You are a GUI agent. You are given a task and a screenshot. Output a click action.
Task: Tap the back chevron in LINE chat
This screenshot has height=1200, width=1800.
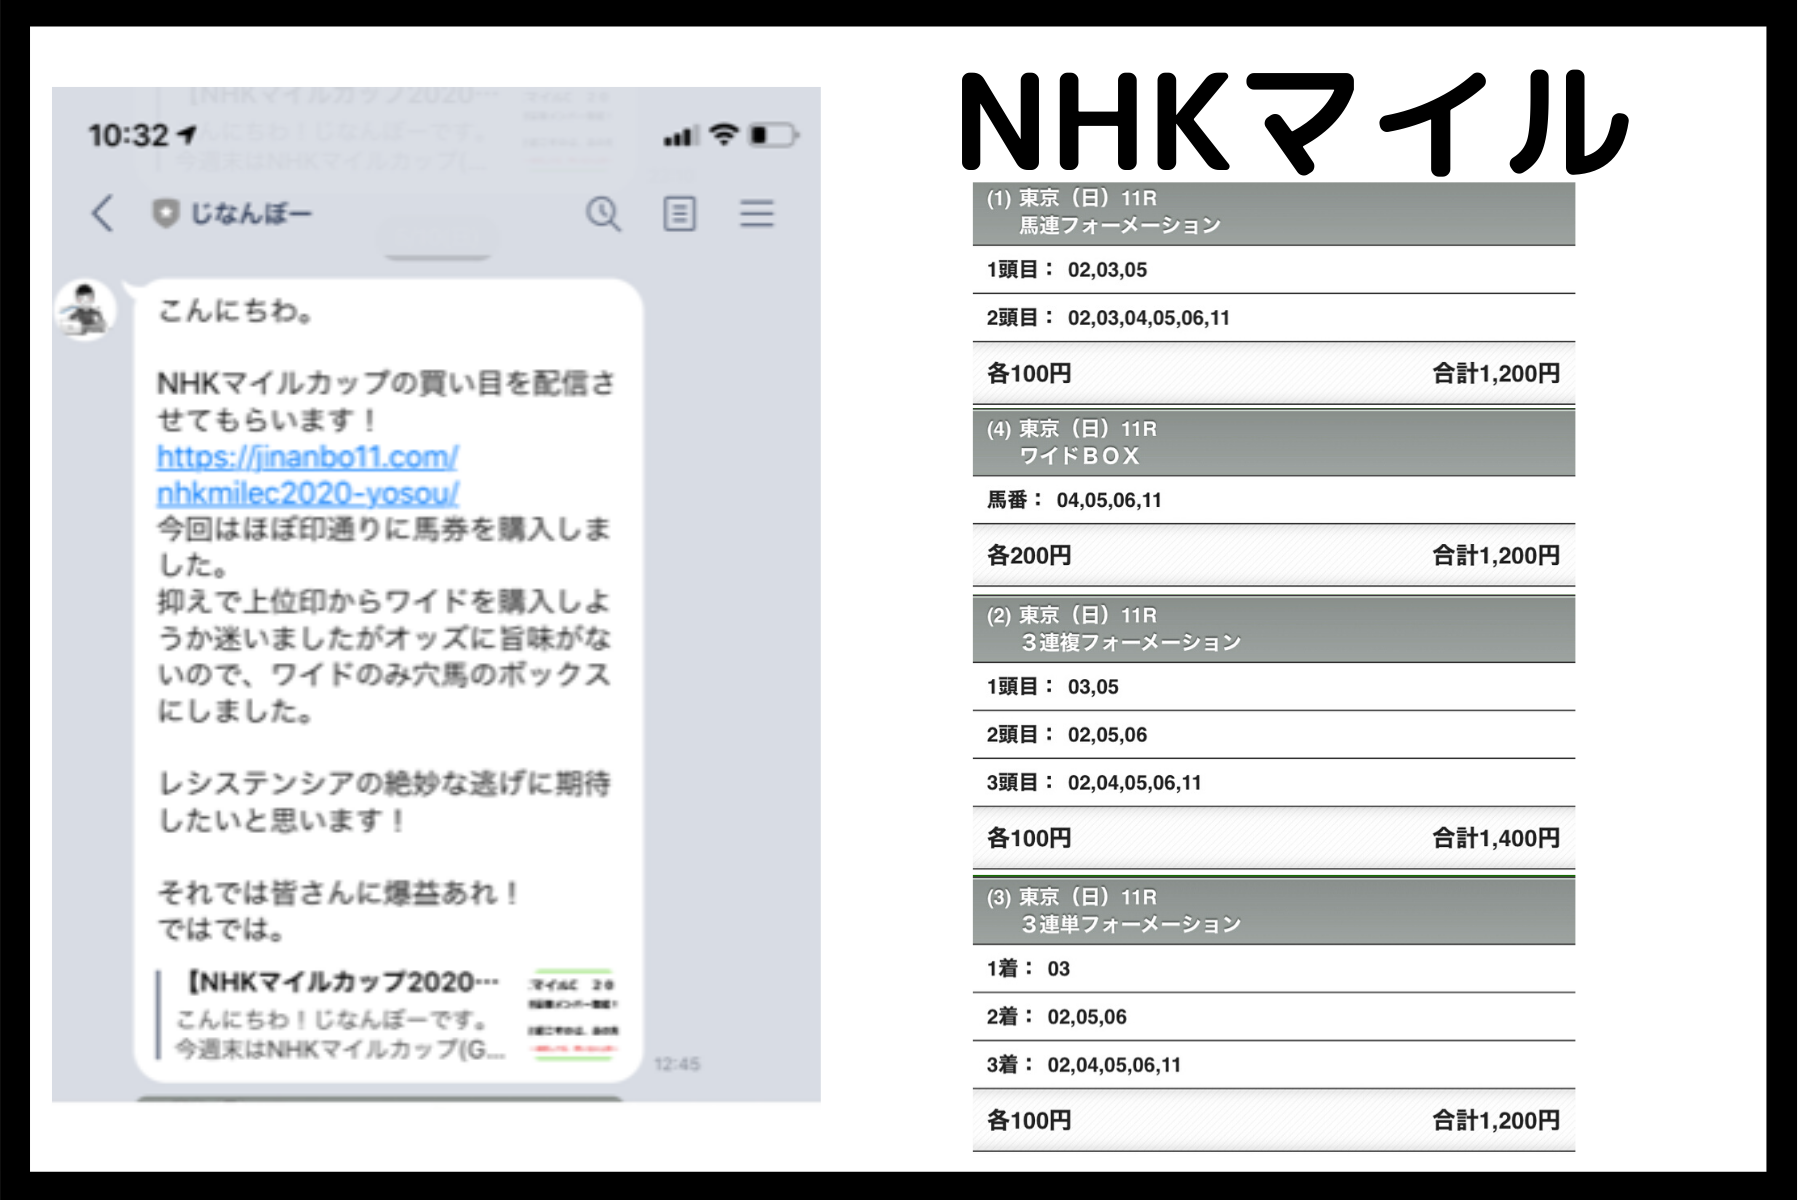pos(102,213)
